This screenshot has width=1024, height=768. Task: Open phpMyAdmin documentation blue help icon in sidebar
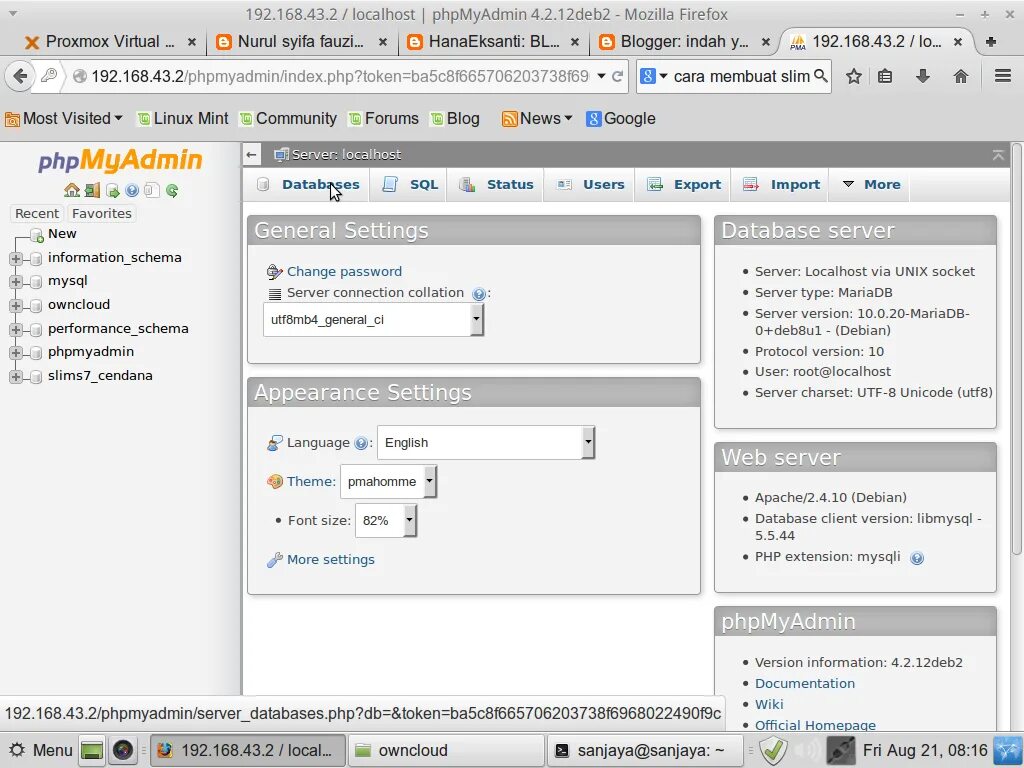click(x=132, y=190)
